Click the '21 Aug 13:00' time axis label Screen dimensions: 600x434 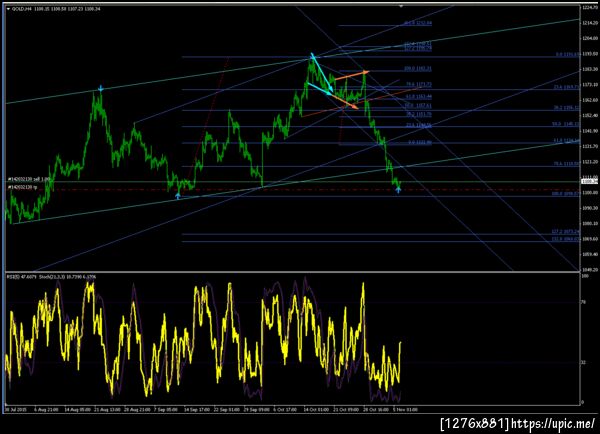tap(107, 410)
